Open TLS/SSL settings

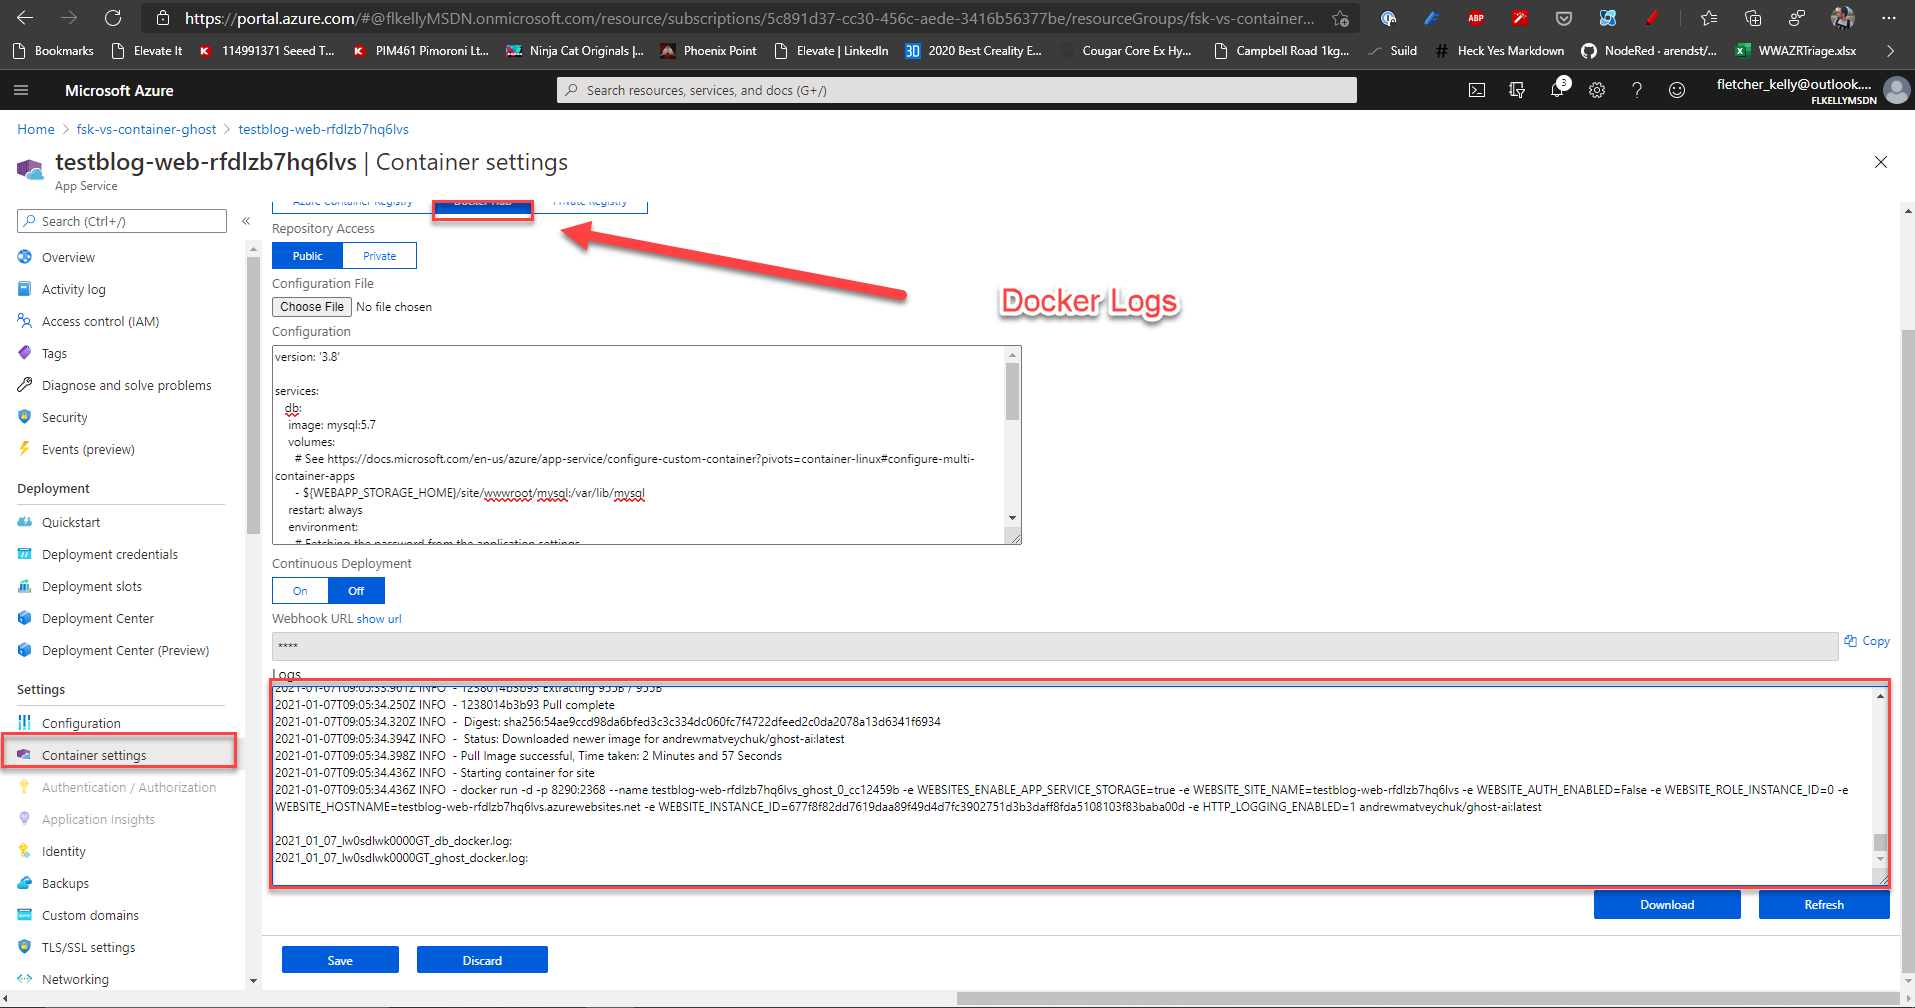(x=88, y=947)
